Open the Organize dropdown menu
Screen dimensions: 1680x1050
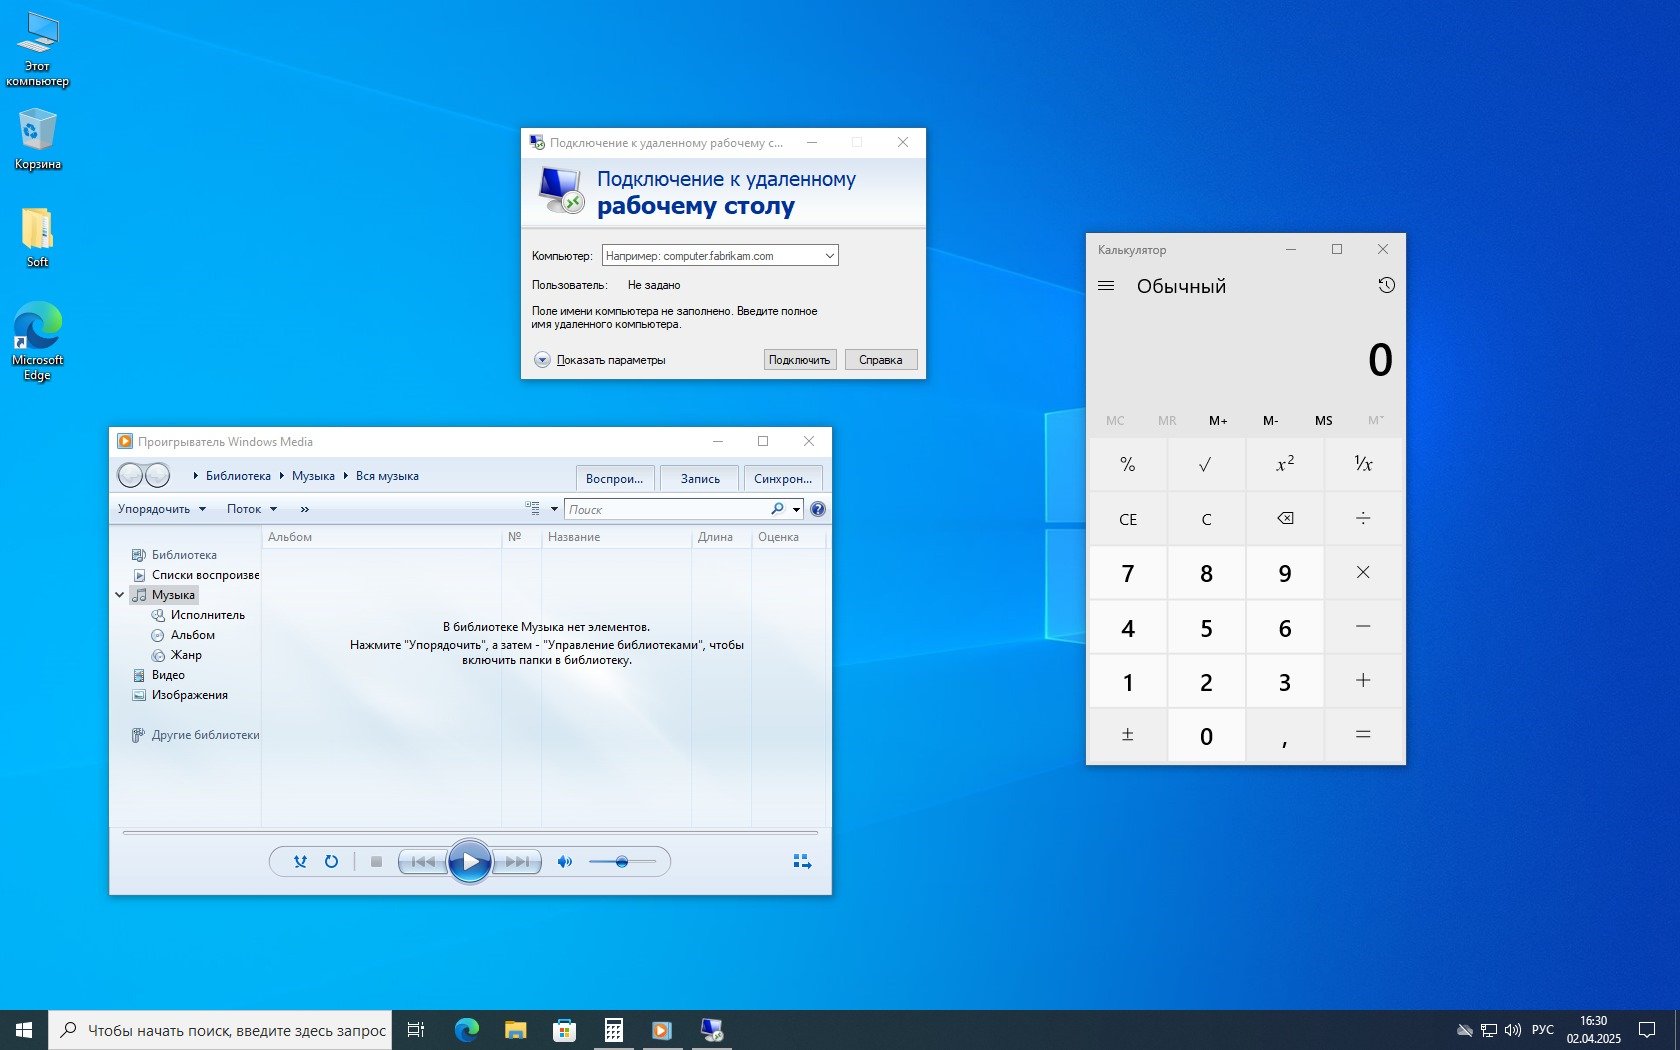tap(161, 509)
